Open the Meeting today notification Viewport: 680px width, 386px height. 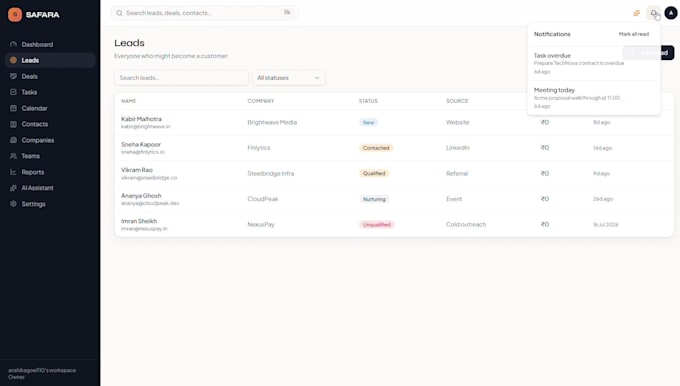click(x=594, y=98)
